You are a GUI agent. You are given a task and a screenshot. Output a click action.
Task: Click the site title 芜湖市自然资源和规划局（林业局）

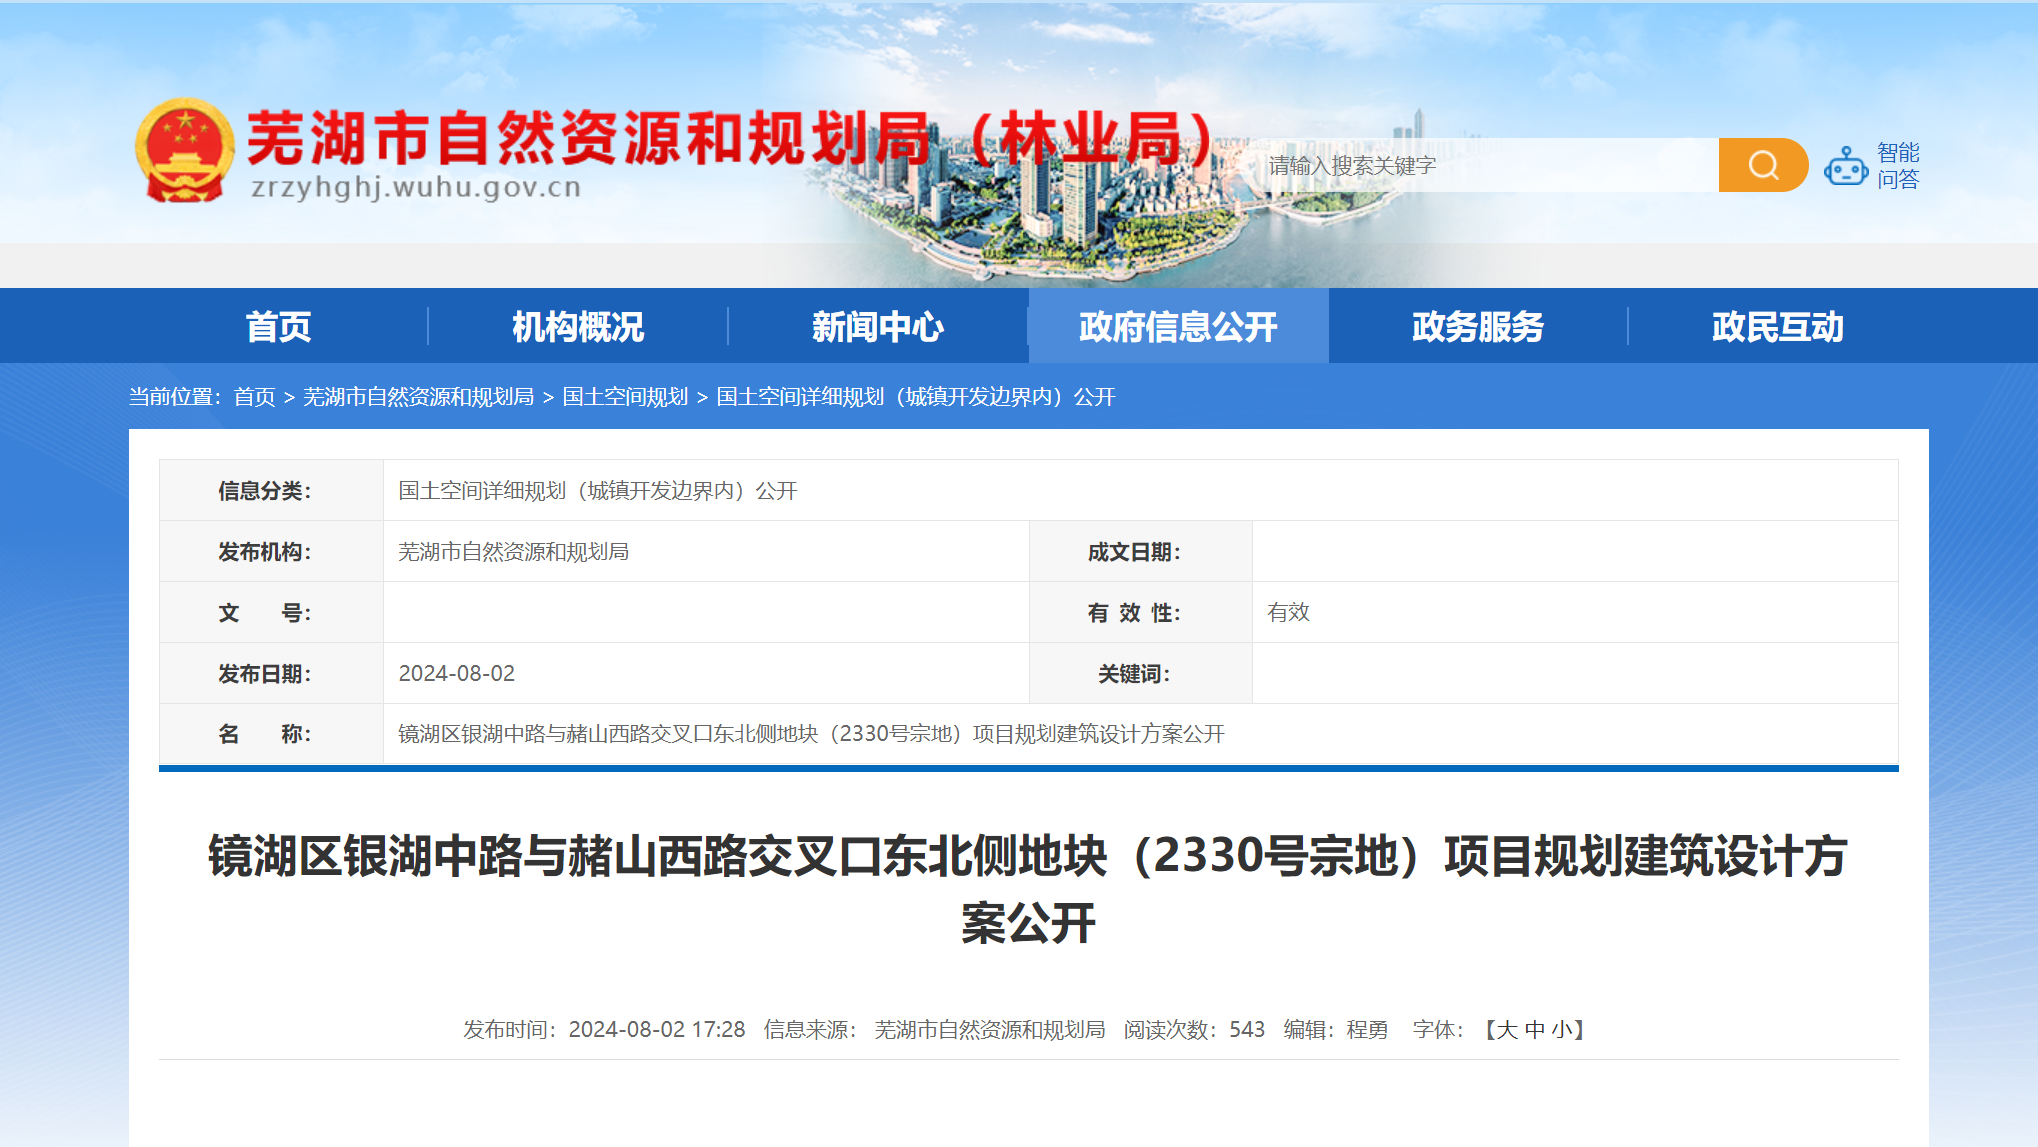click(730, 138)
